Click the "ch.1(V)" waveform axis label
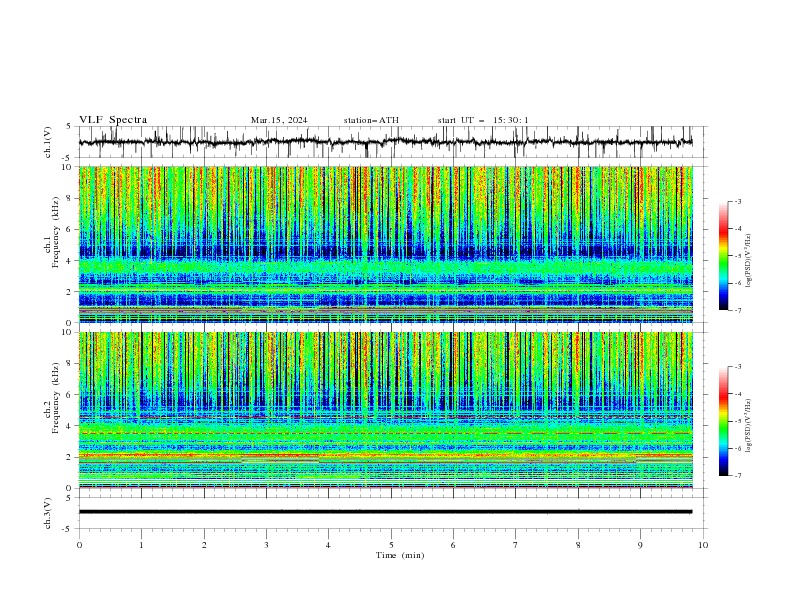 click(x=48, y=142)
